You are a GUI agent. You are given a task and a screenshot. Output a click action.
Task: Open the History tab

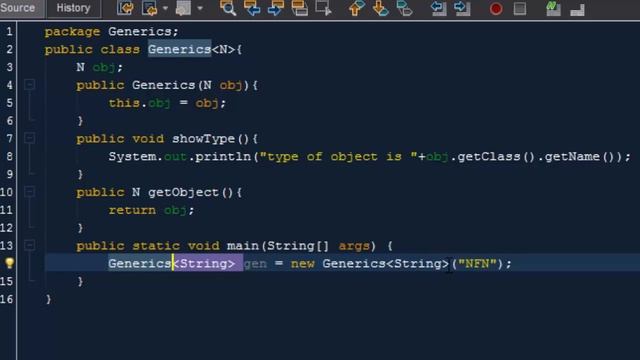click(x=73, y=8)
